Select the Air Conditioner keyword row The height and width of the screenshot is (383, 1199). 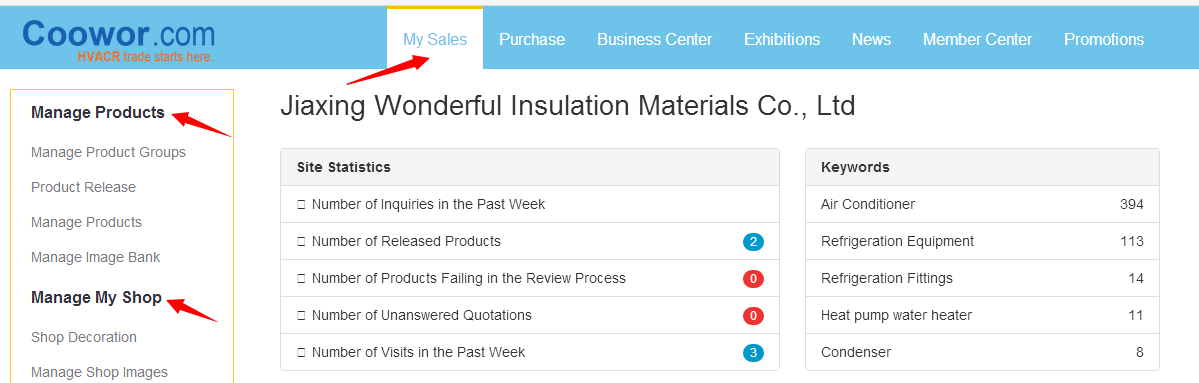982,204
